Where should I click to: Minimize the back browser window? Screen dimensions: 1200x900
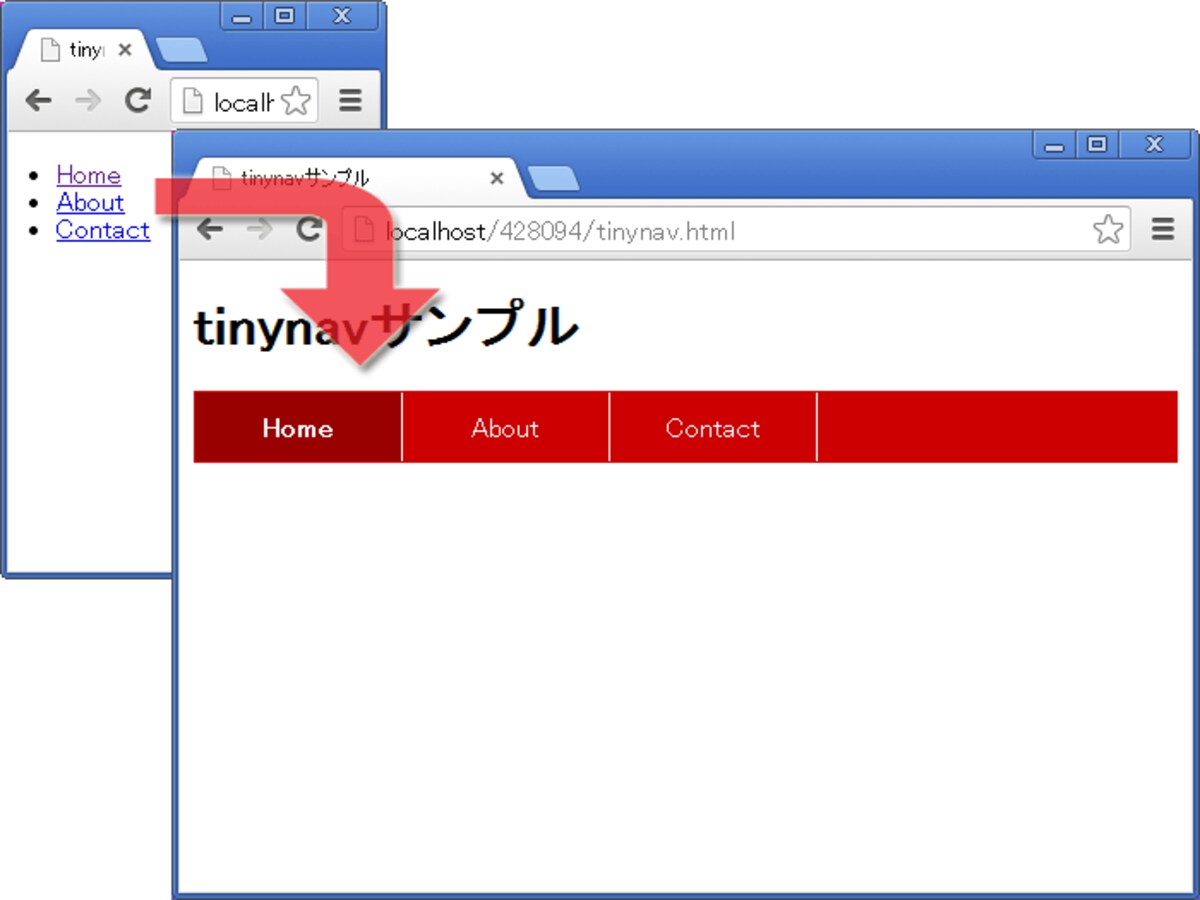(x=241, y=16)
